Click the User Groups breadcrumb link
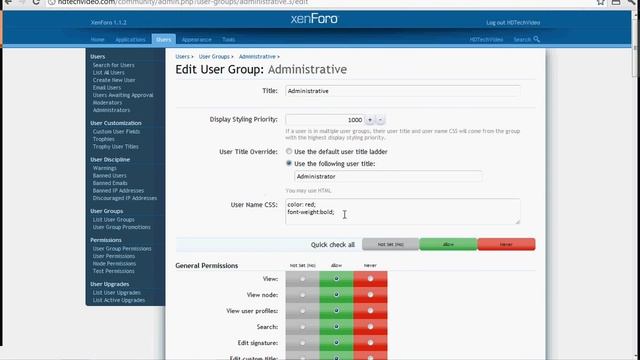The image size is (640, 360). coord(214,57)
